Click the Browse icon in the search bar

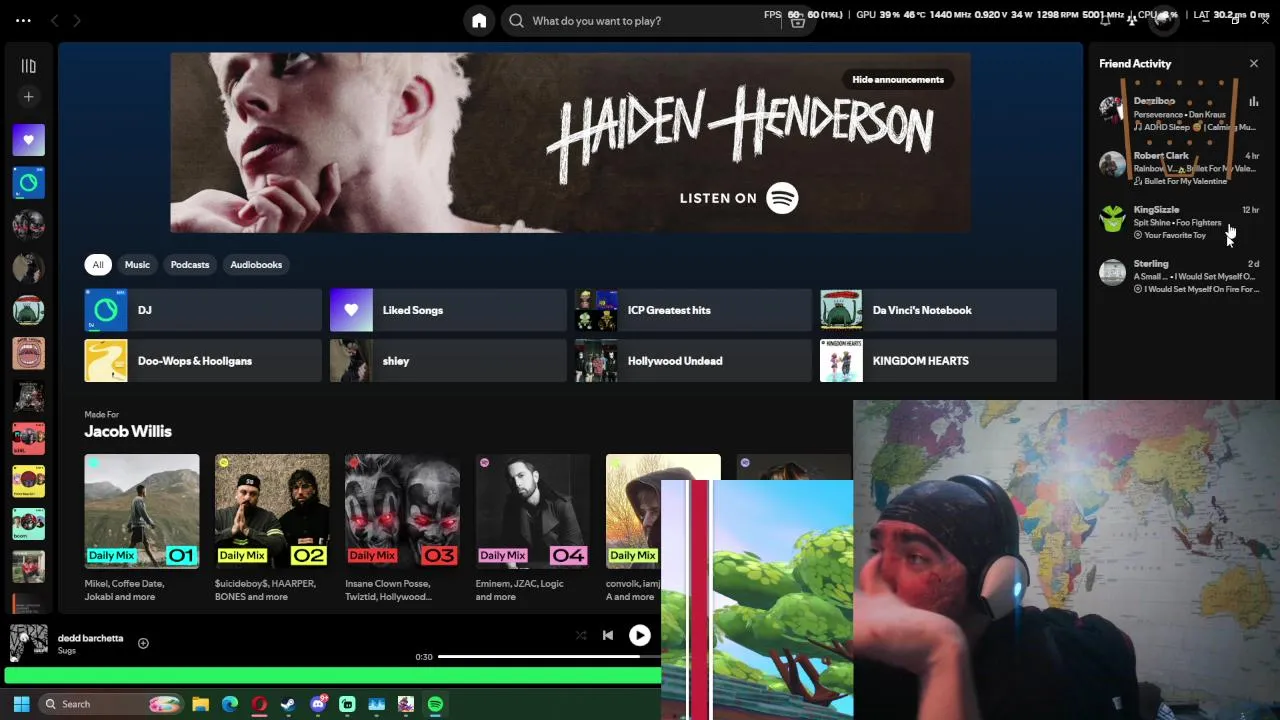797,21
